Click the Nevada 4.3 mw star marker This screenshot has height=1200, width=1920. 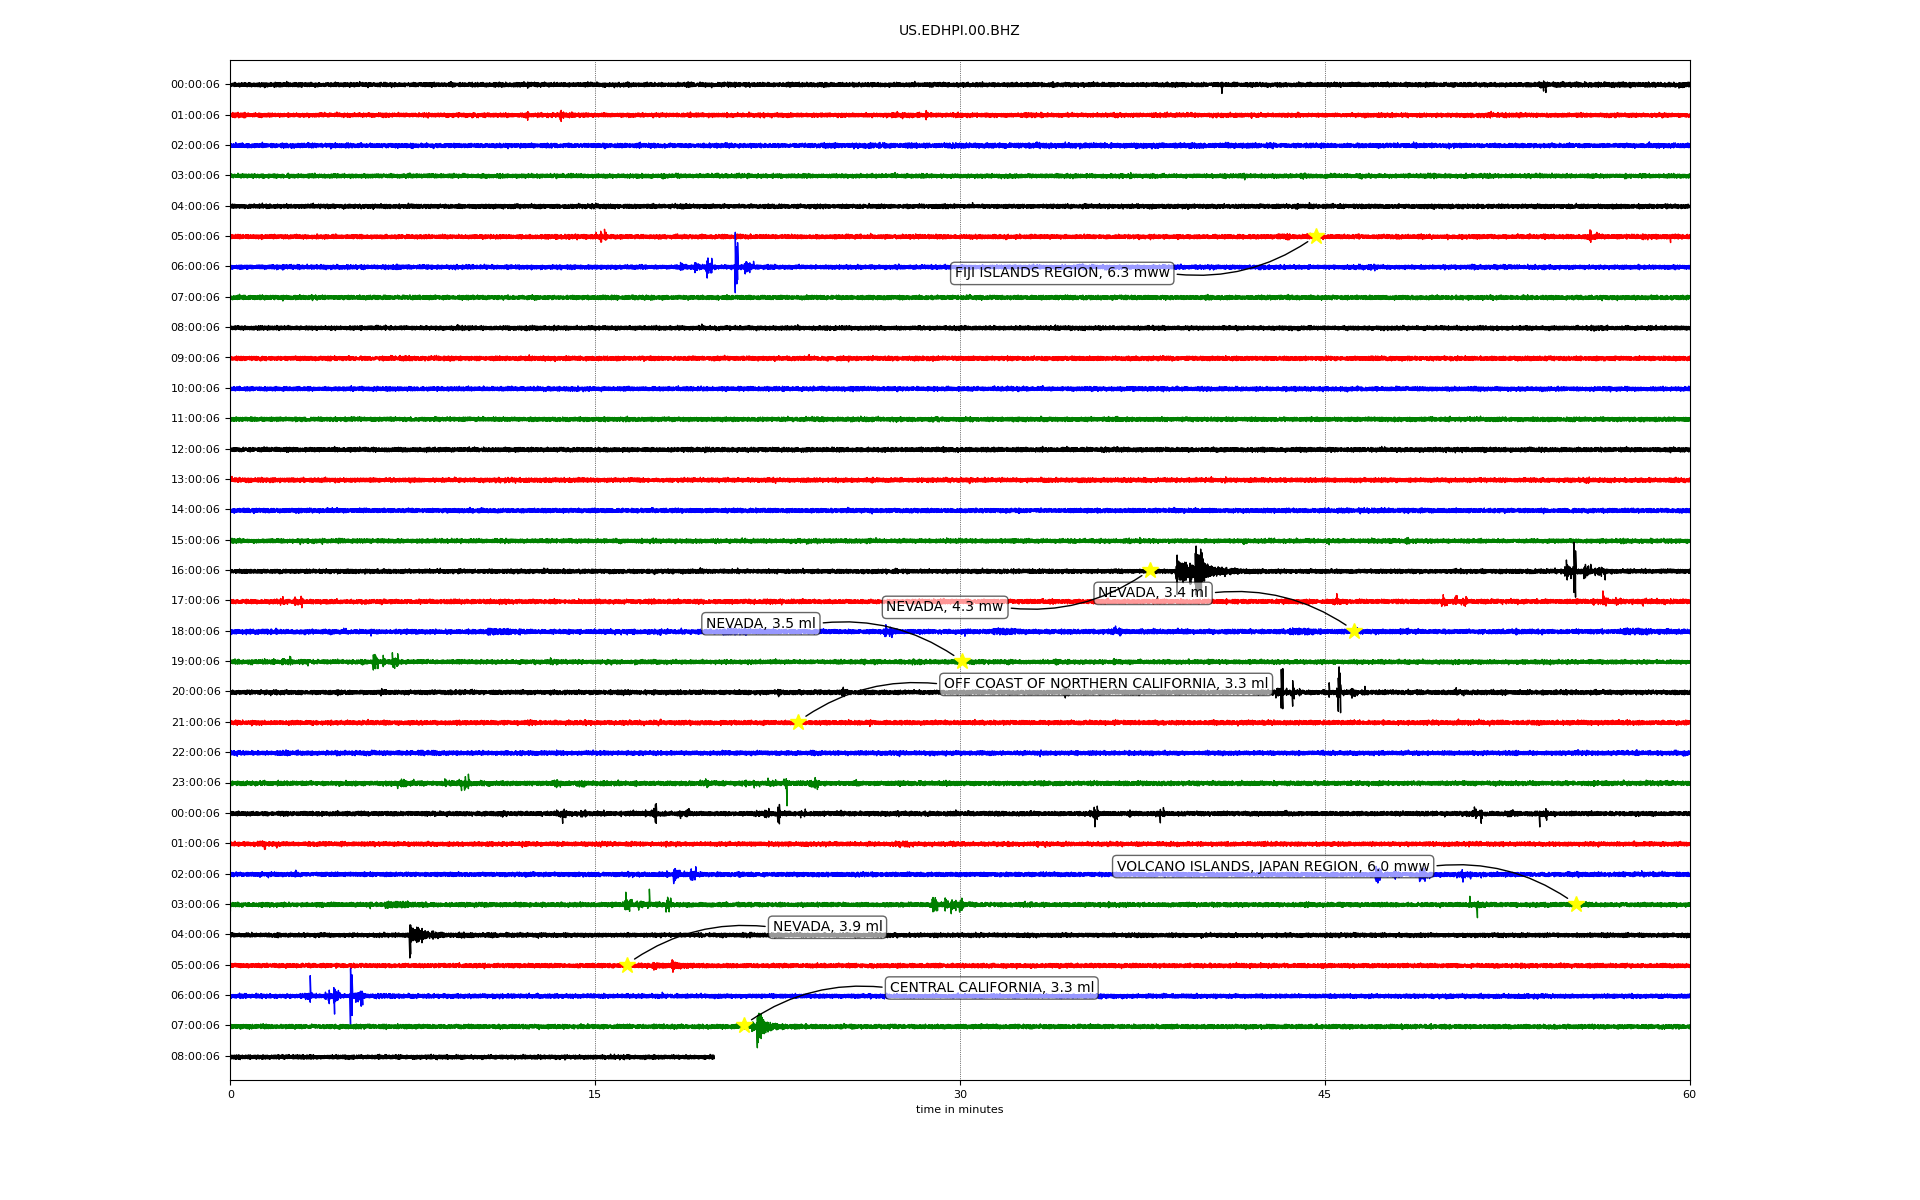coord(1150,570)
